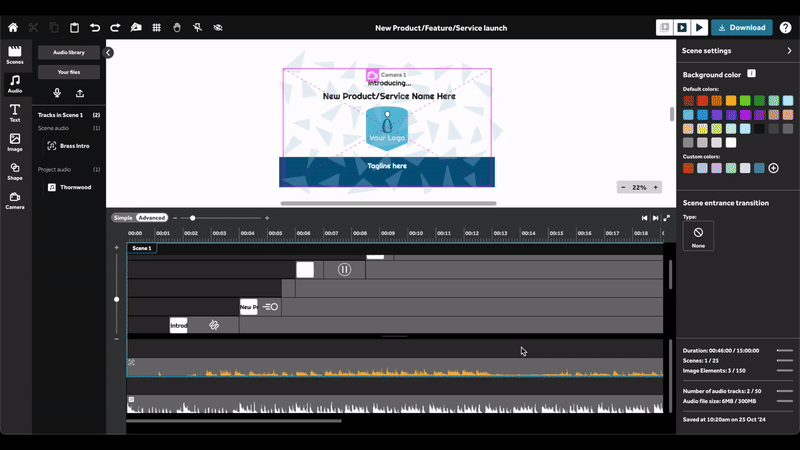Open the Audio library
Image resolution: width=800 pixels, height=450 pixels.
click(69, 52)
